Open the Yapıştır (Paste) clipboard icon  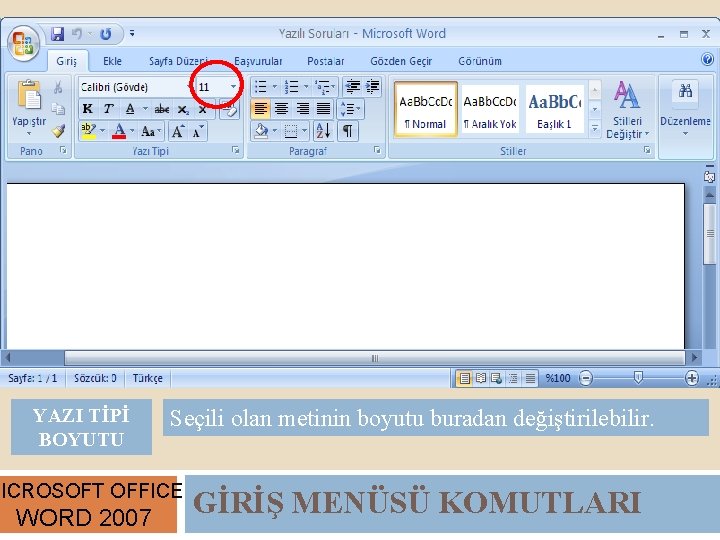(28, 95)
